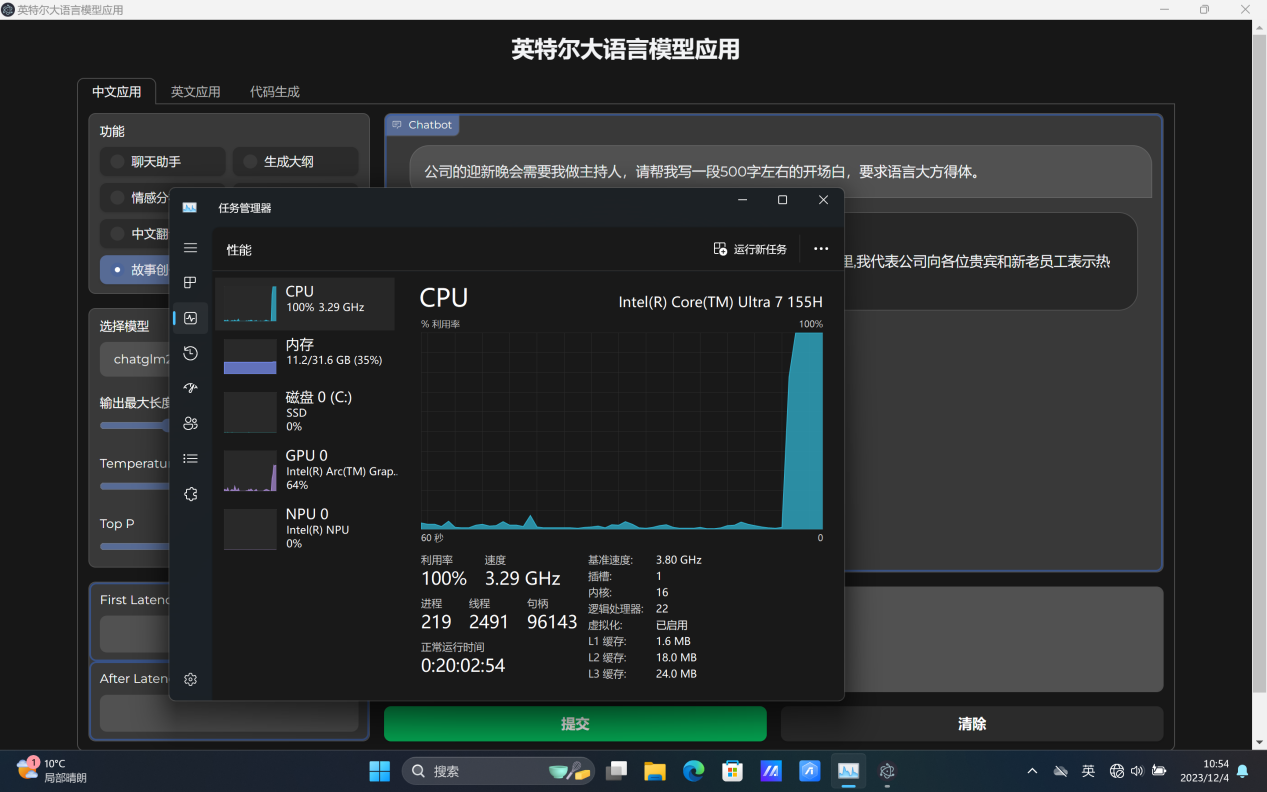Select the CPU performance entry

[305, 304]
